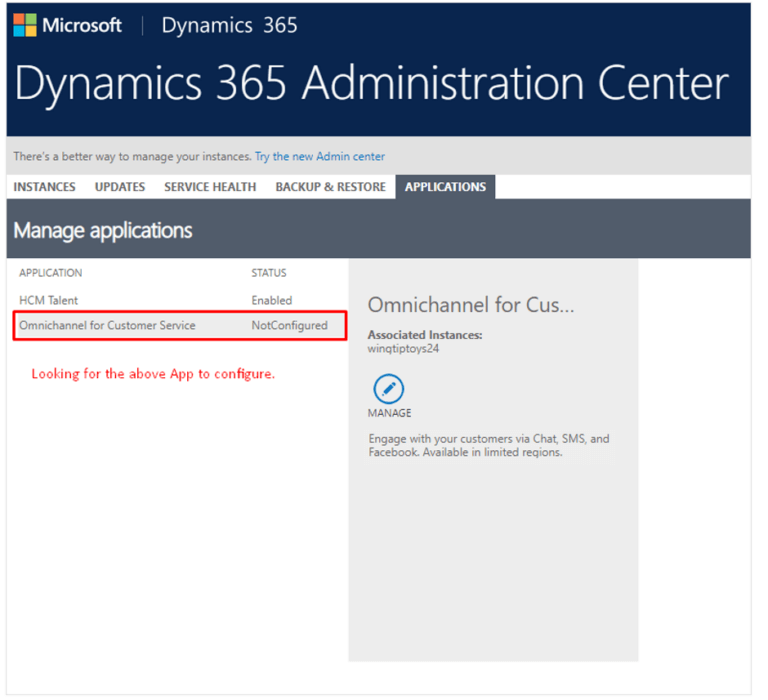
Task: Click the NotConfigured status value
Action: click(289, 325)
